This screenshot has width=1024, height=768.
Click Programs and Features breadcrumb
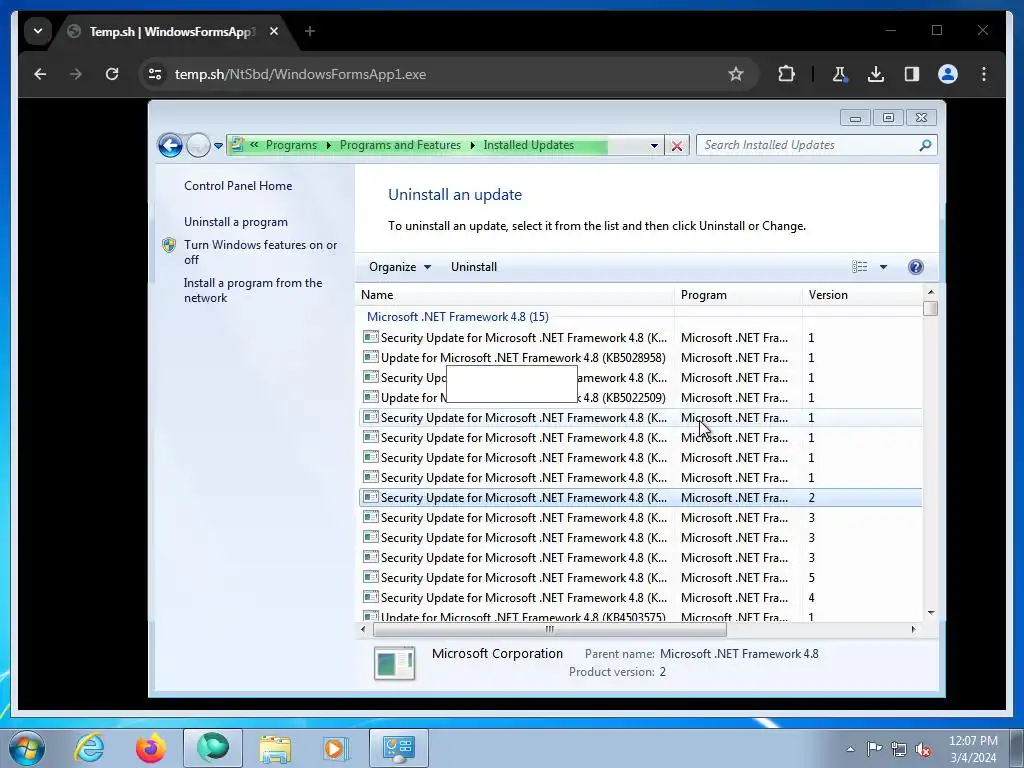click(400, 145)
